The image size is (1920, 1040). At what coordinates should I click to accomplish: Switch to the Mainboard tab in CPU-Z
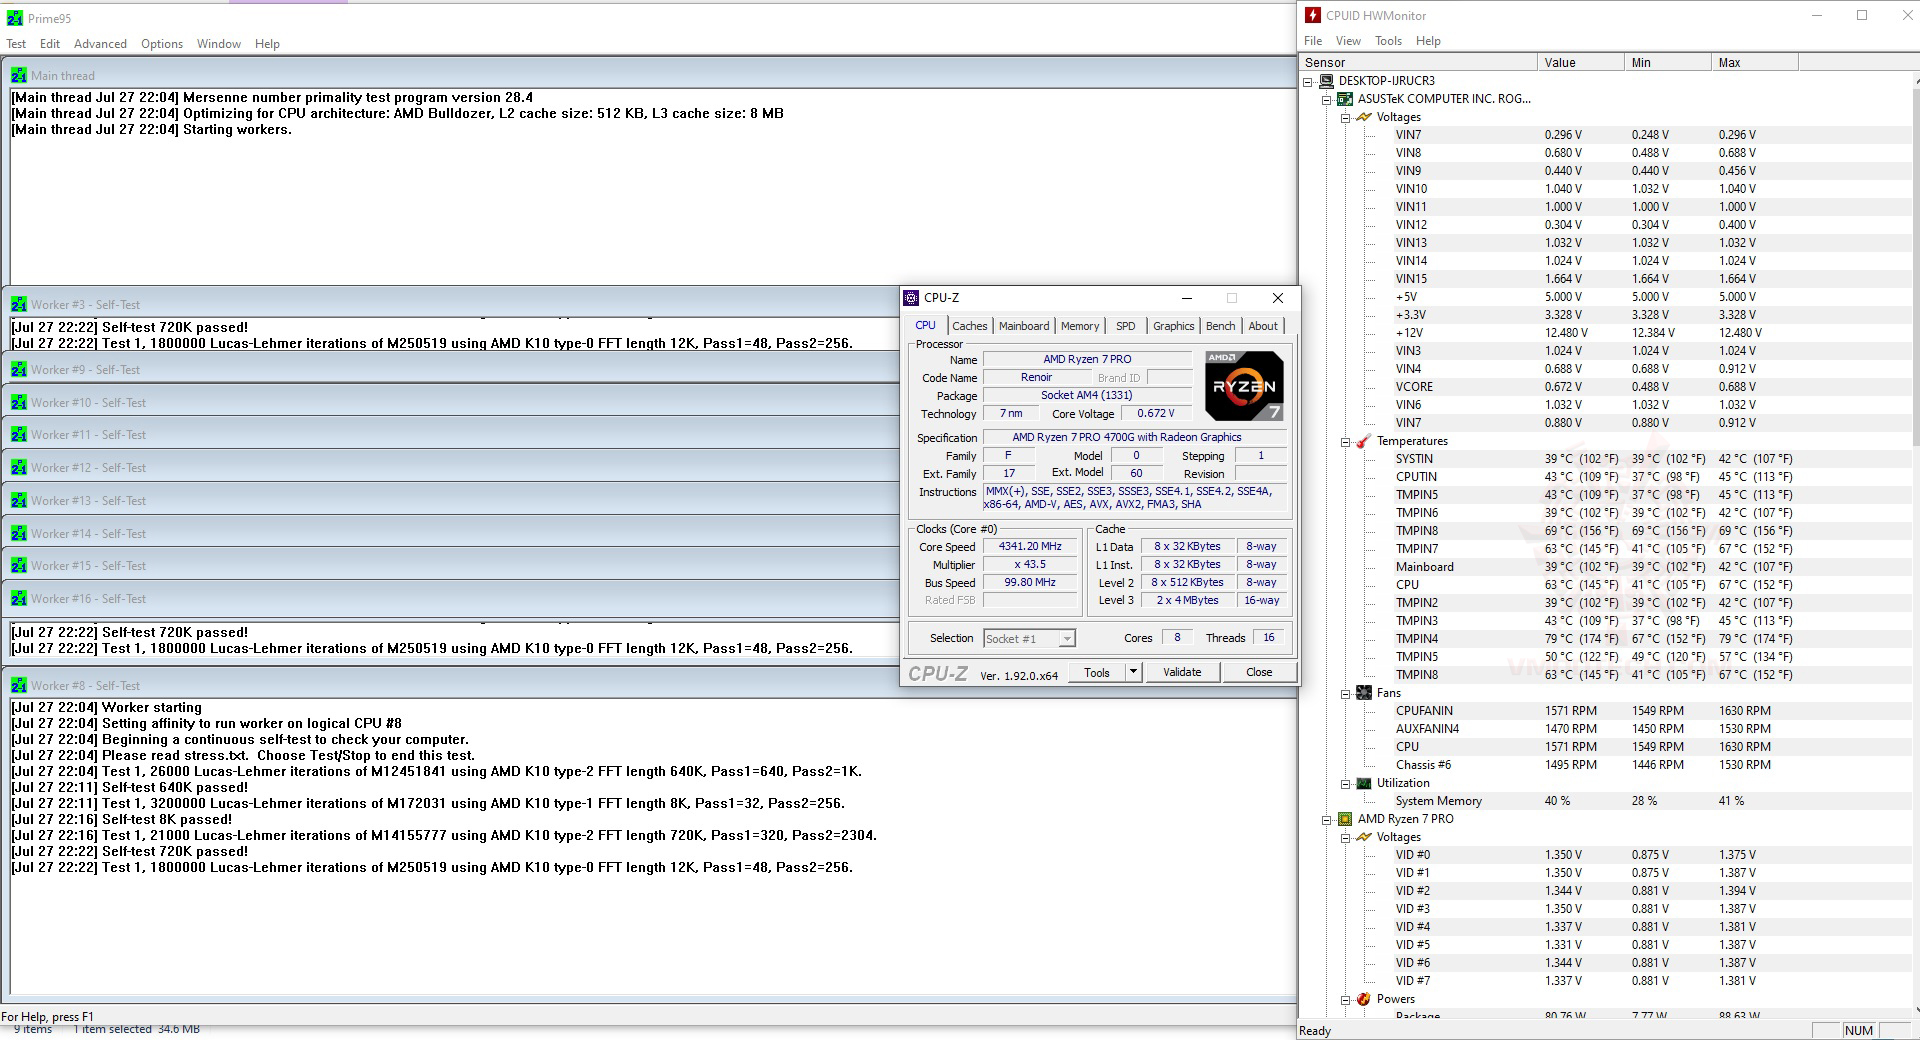click(x=1024, y=326)
